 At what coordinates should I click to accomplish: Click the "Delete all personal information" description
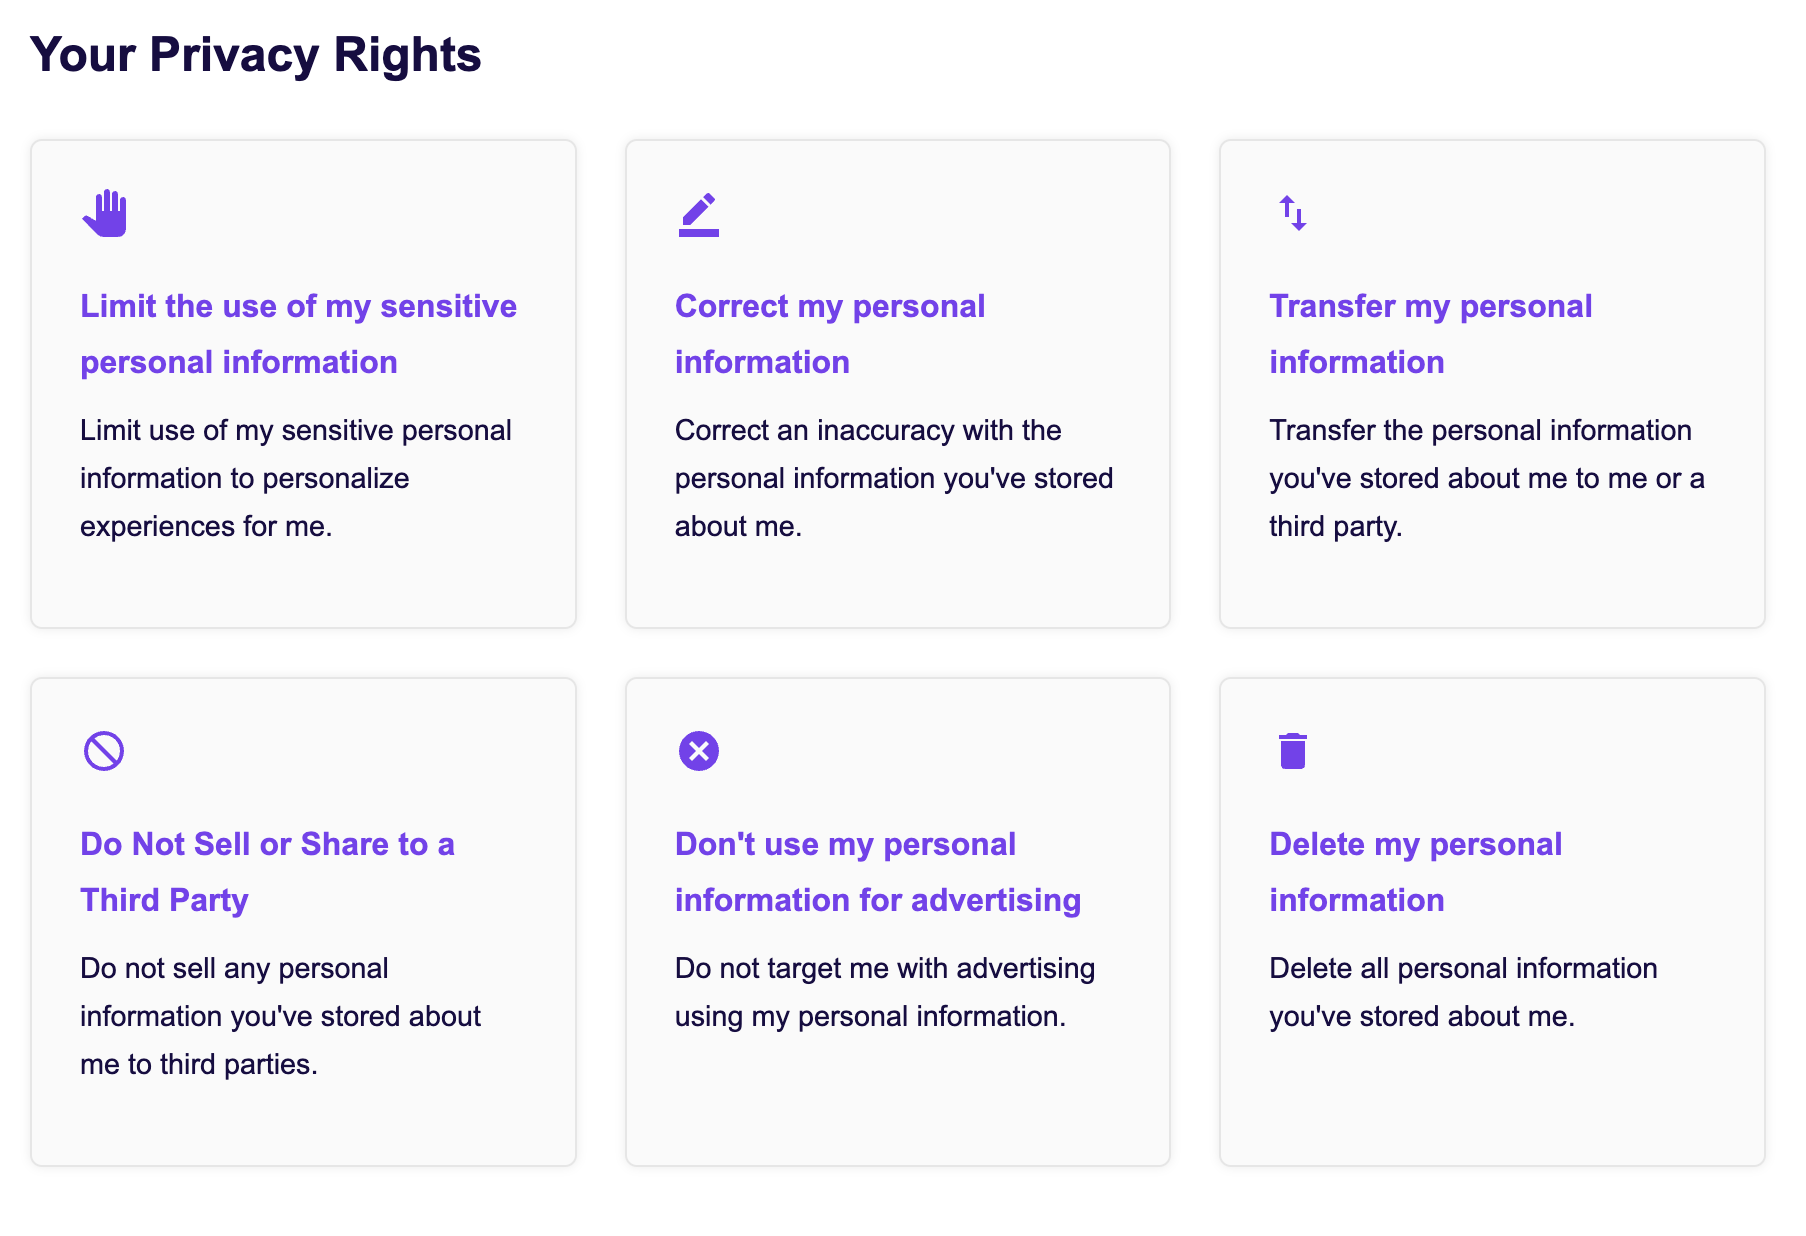pyautogui.click(x=1463, y=992)
